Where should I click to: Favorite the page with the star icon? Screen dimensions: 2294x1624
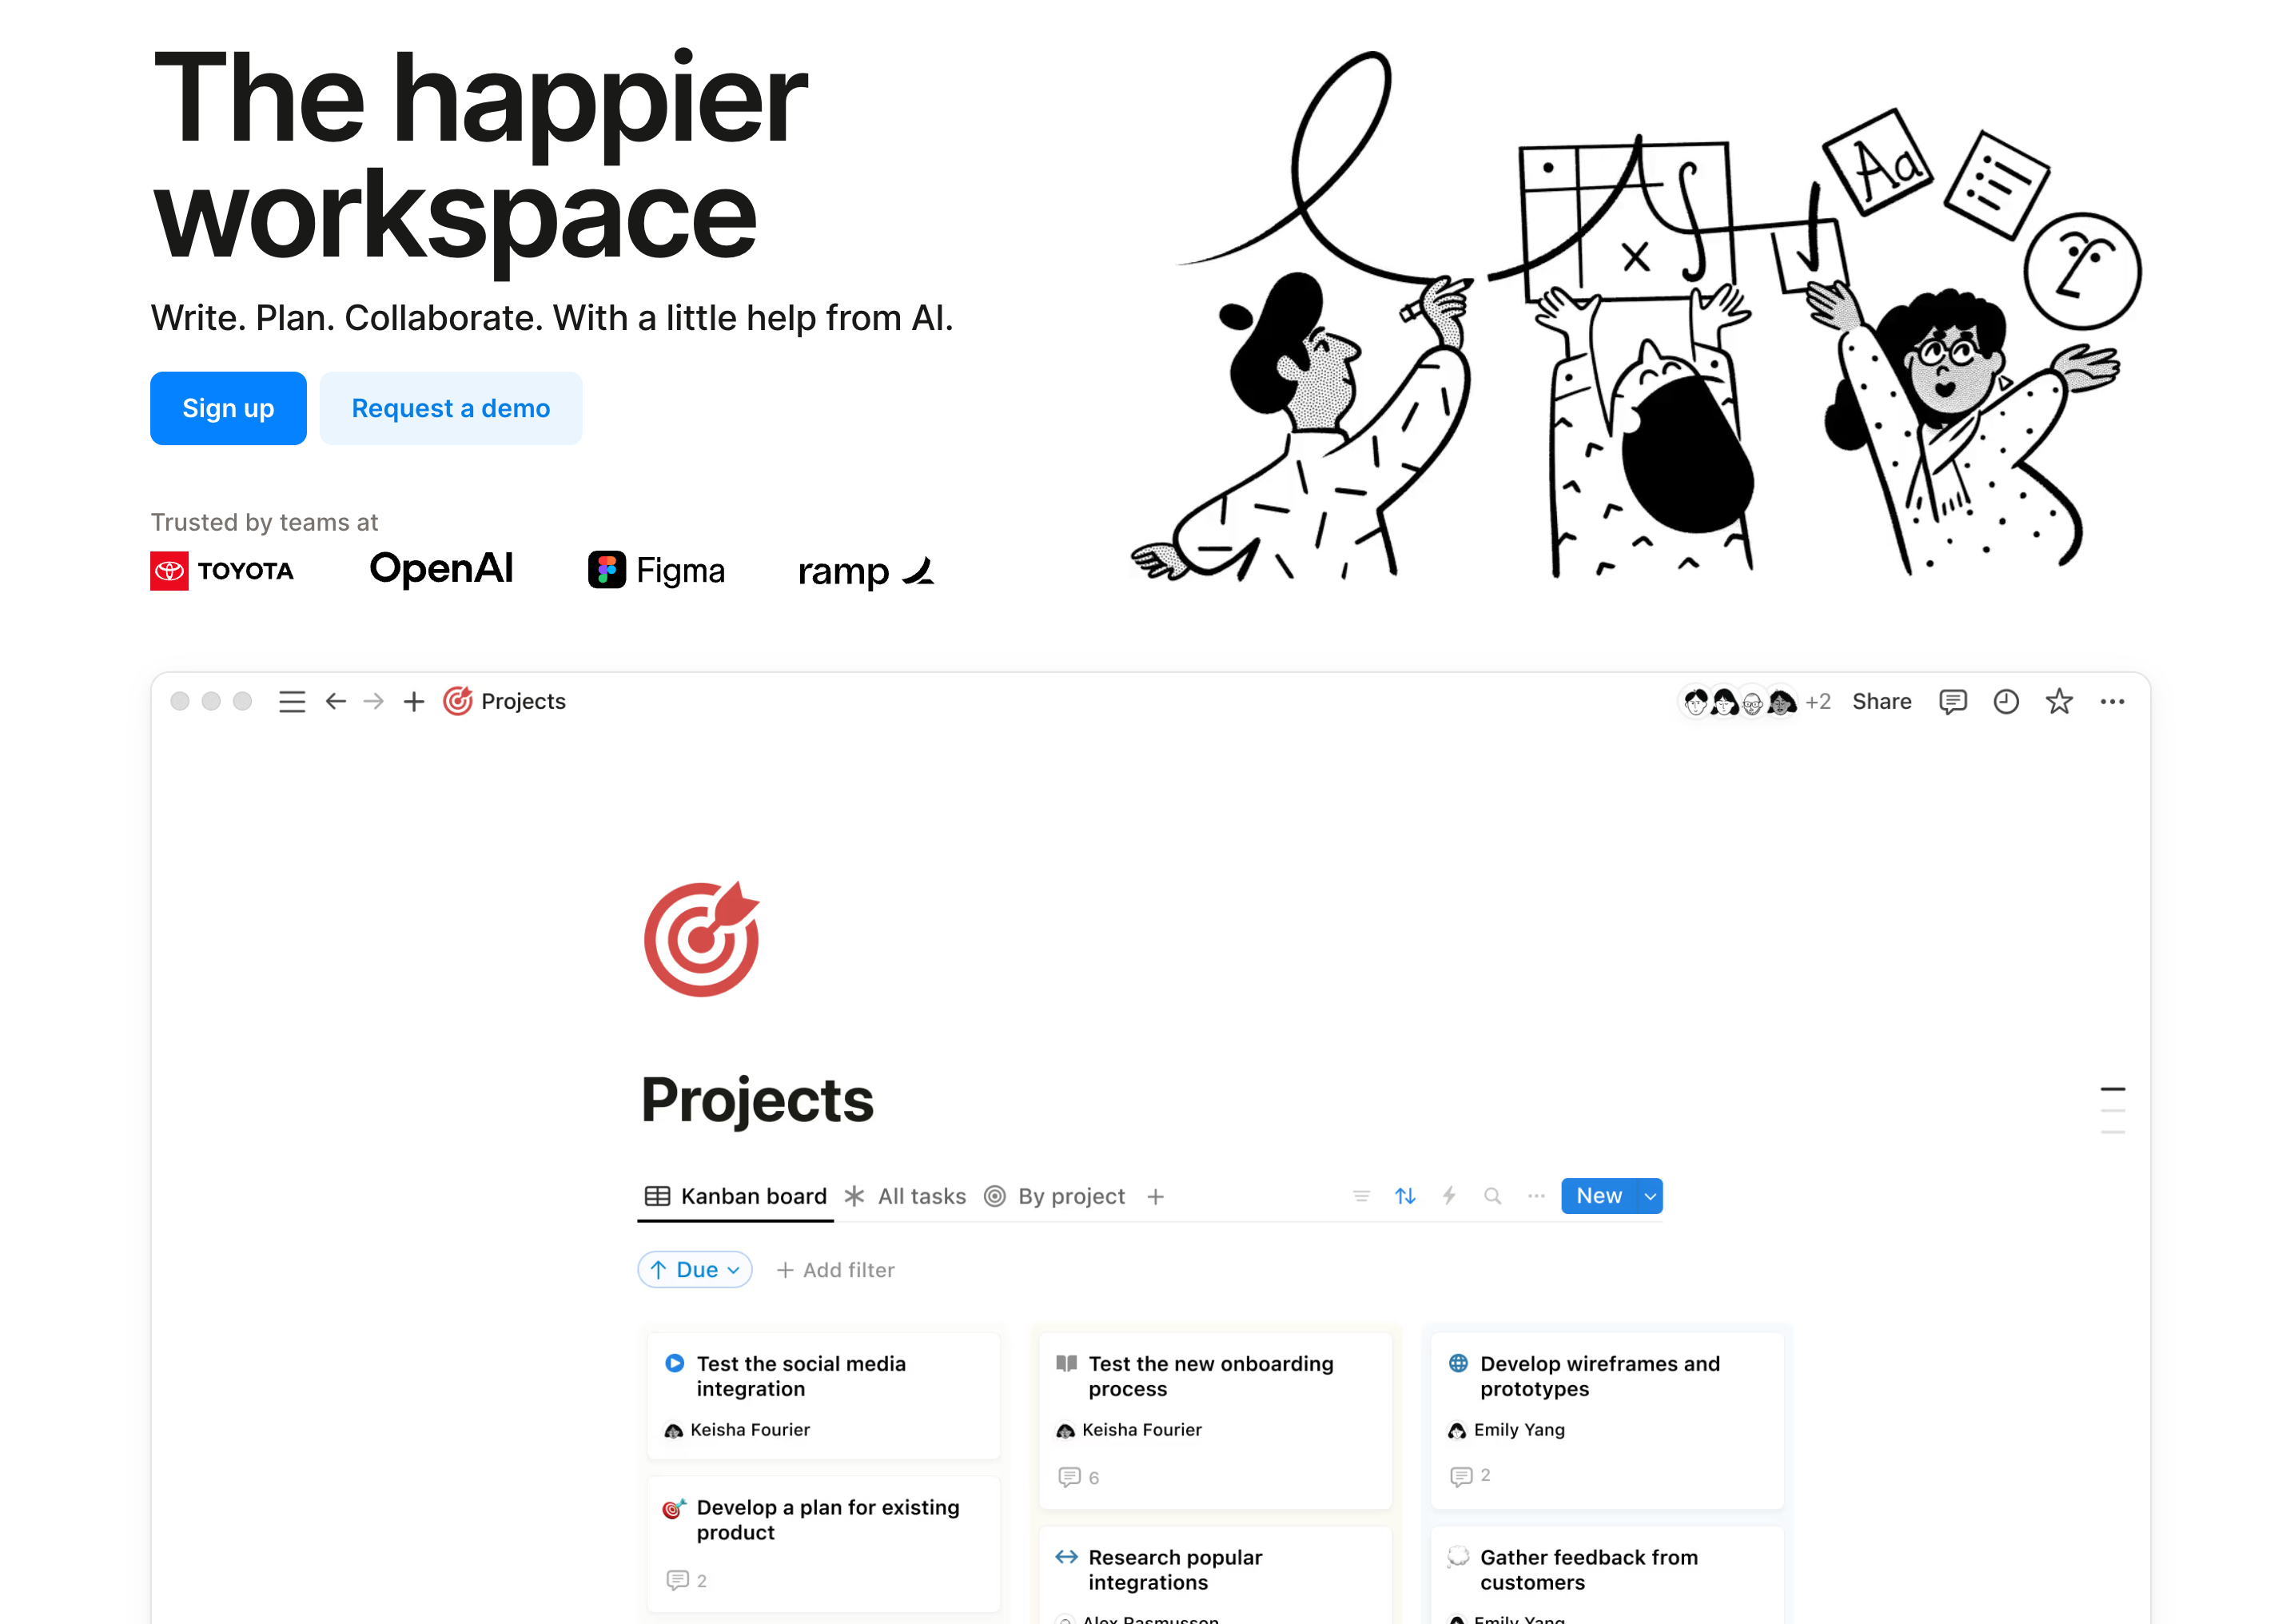[x=2058, y=702]
